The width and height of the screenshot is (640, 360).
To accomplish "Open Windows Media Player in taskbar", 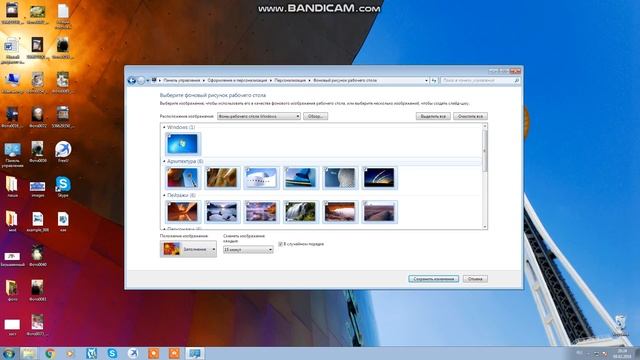I will click(x=71, y=353).
